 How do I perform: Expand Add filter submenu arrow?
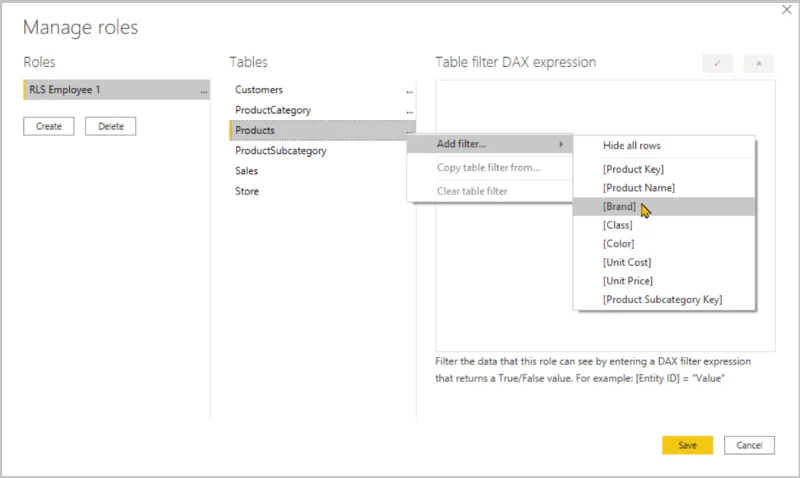(561, 144)
